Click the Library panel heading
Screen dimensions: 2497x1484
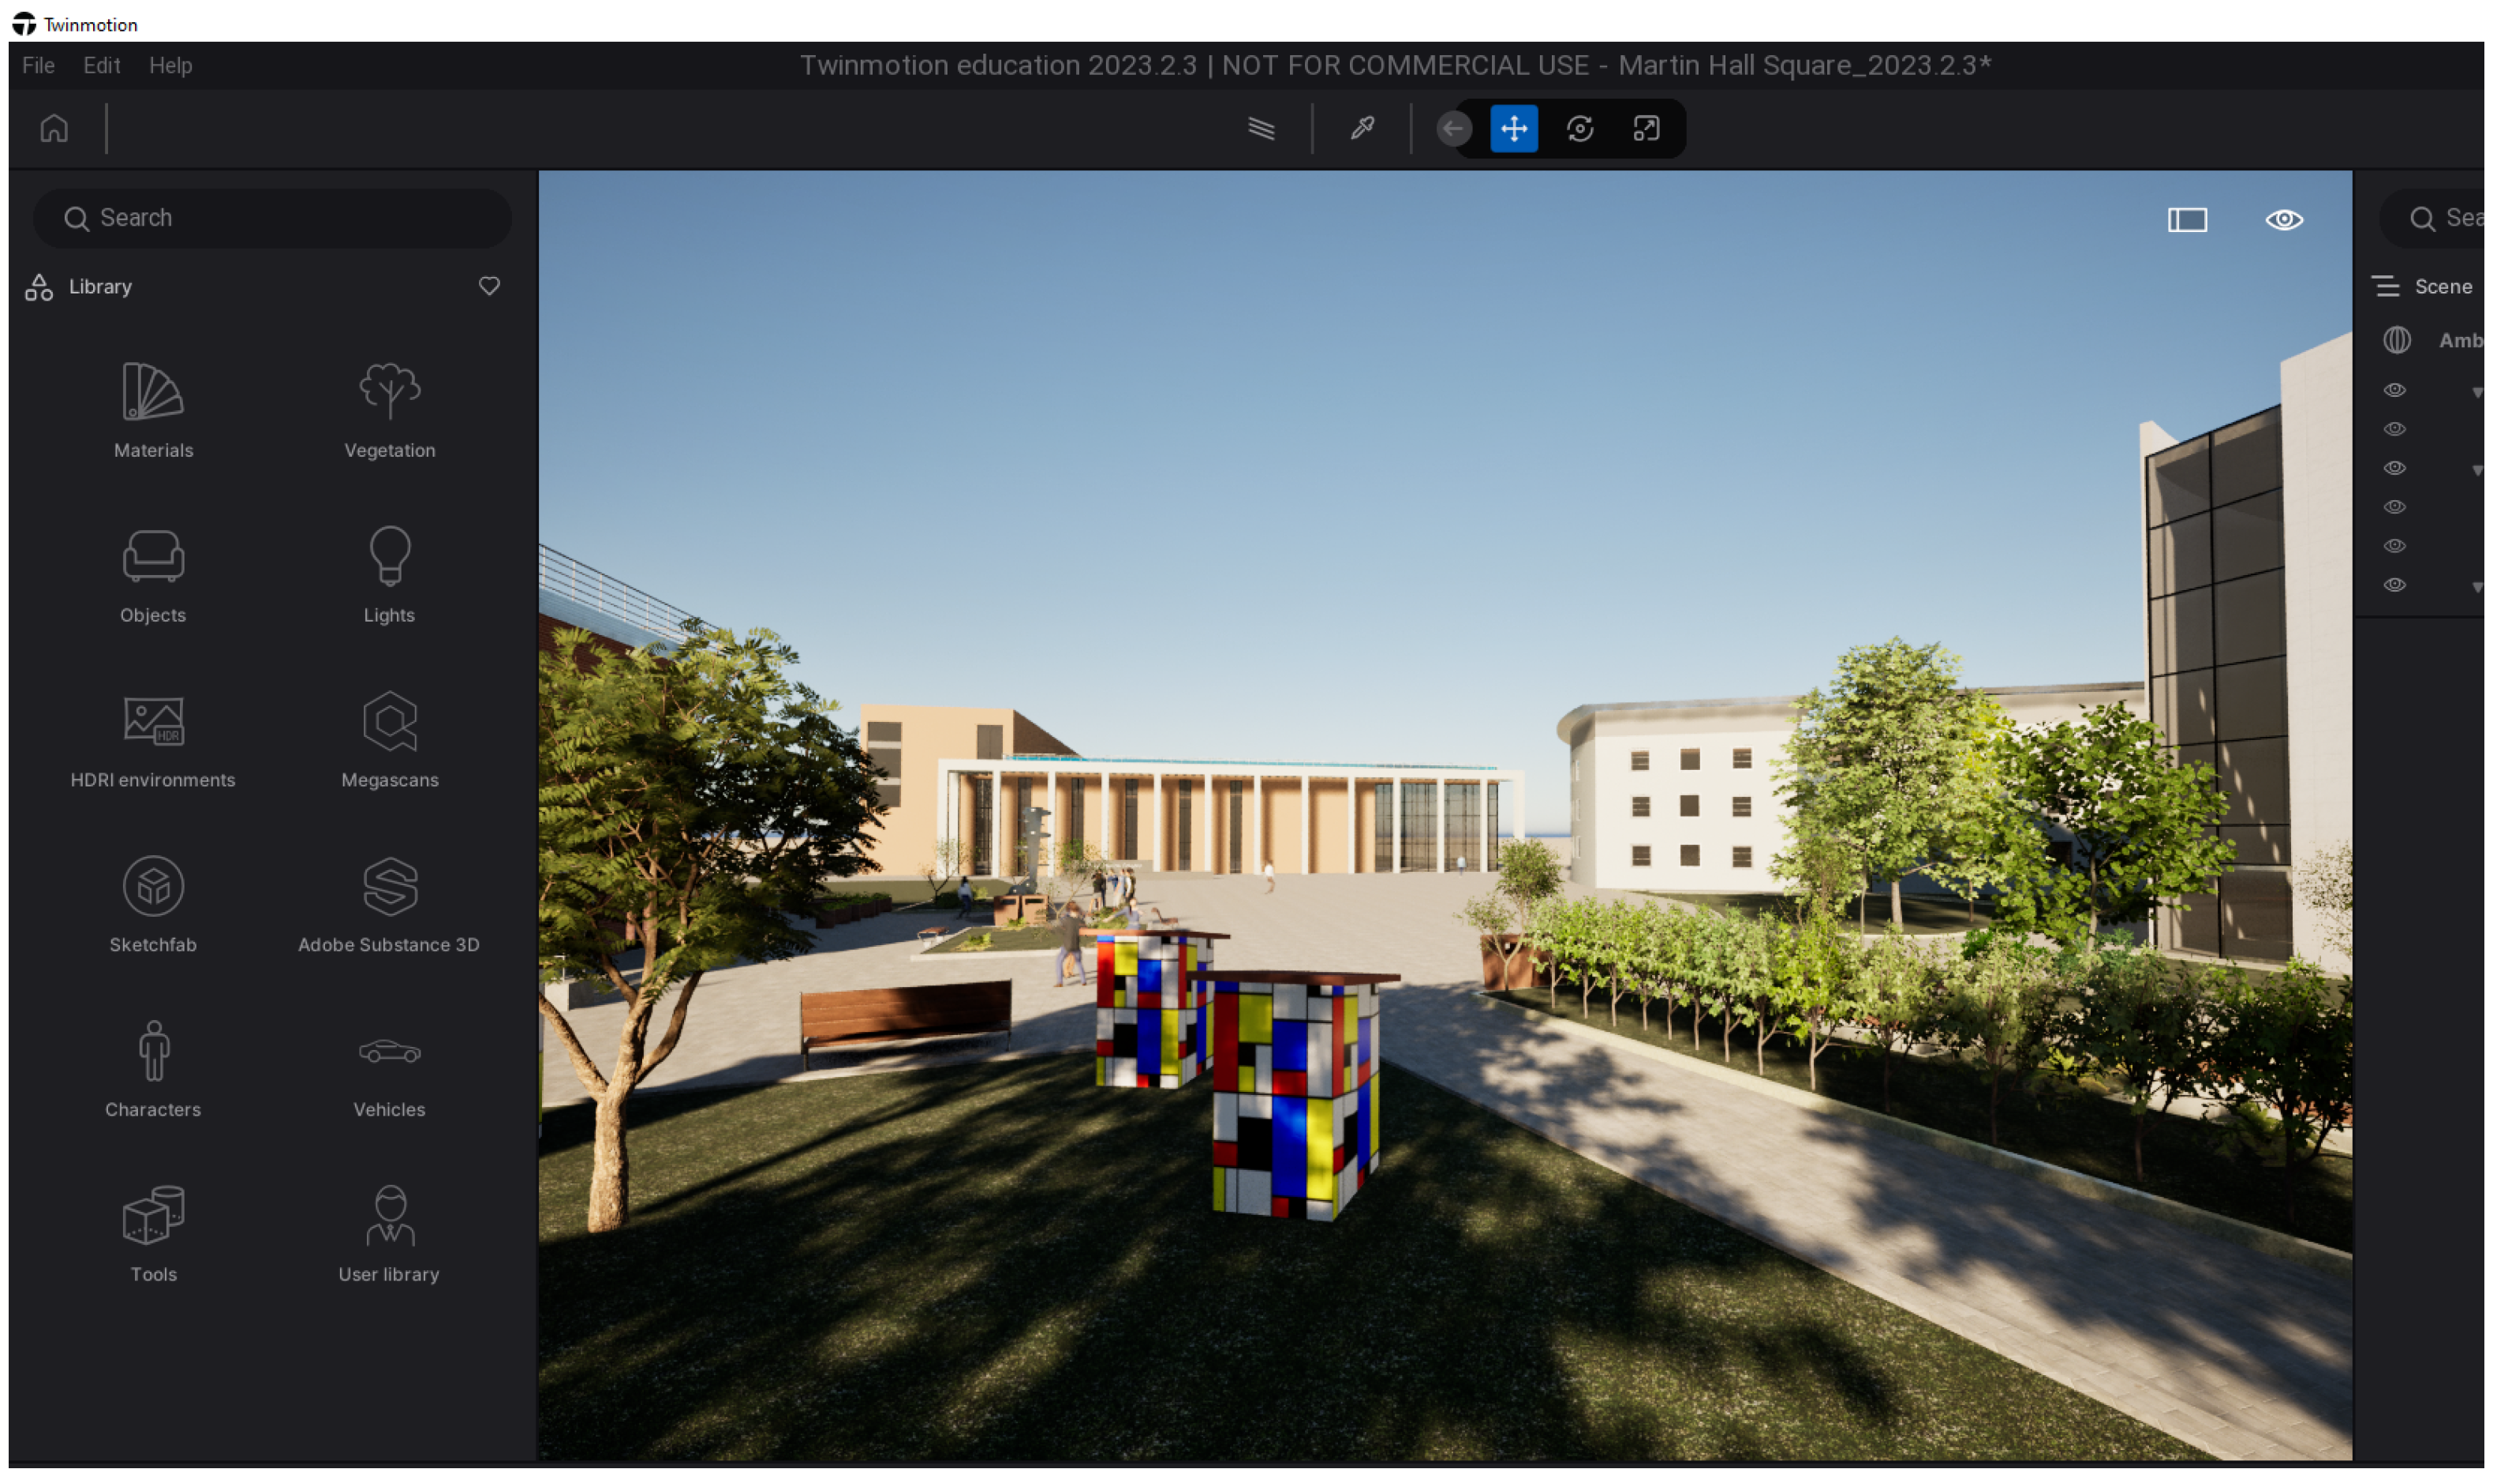point(100,286)
